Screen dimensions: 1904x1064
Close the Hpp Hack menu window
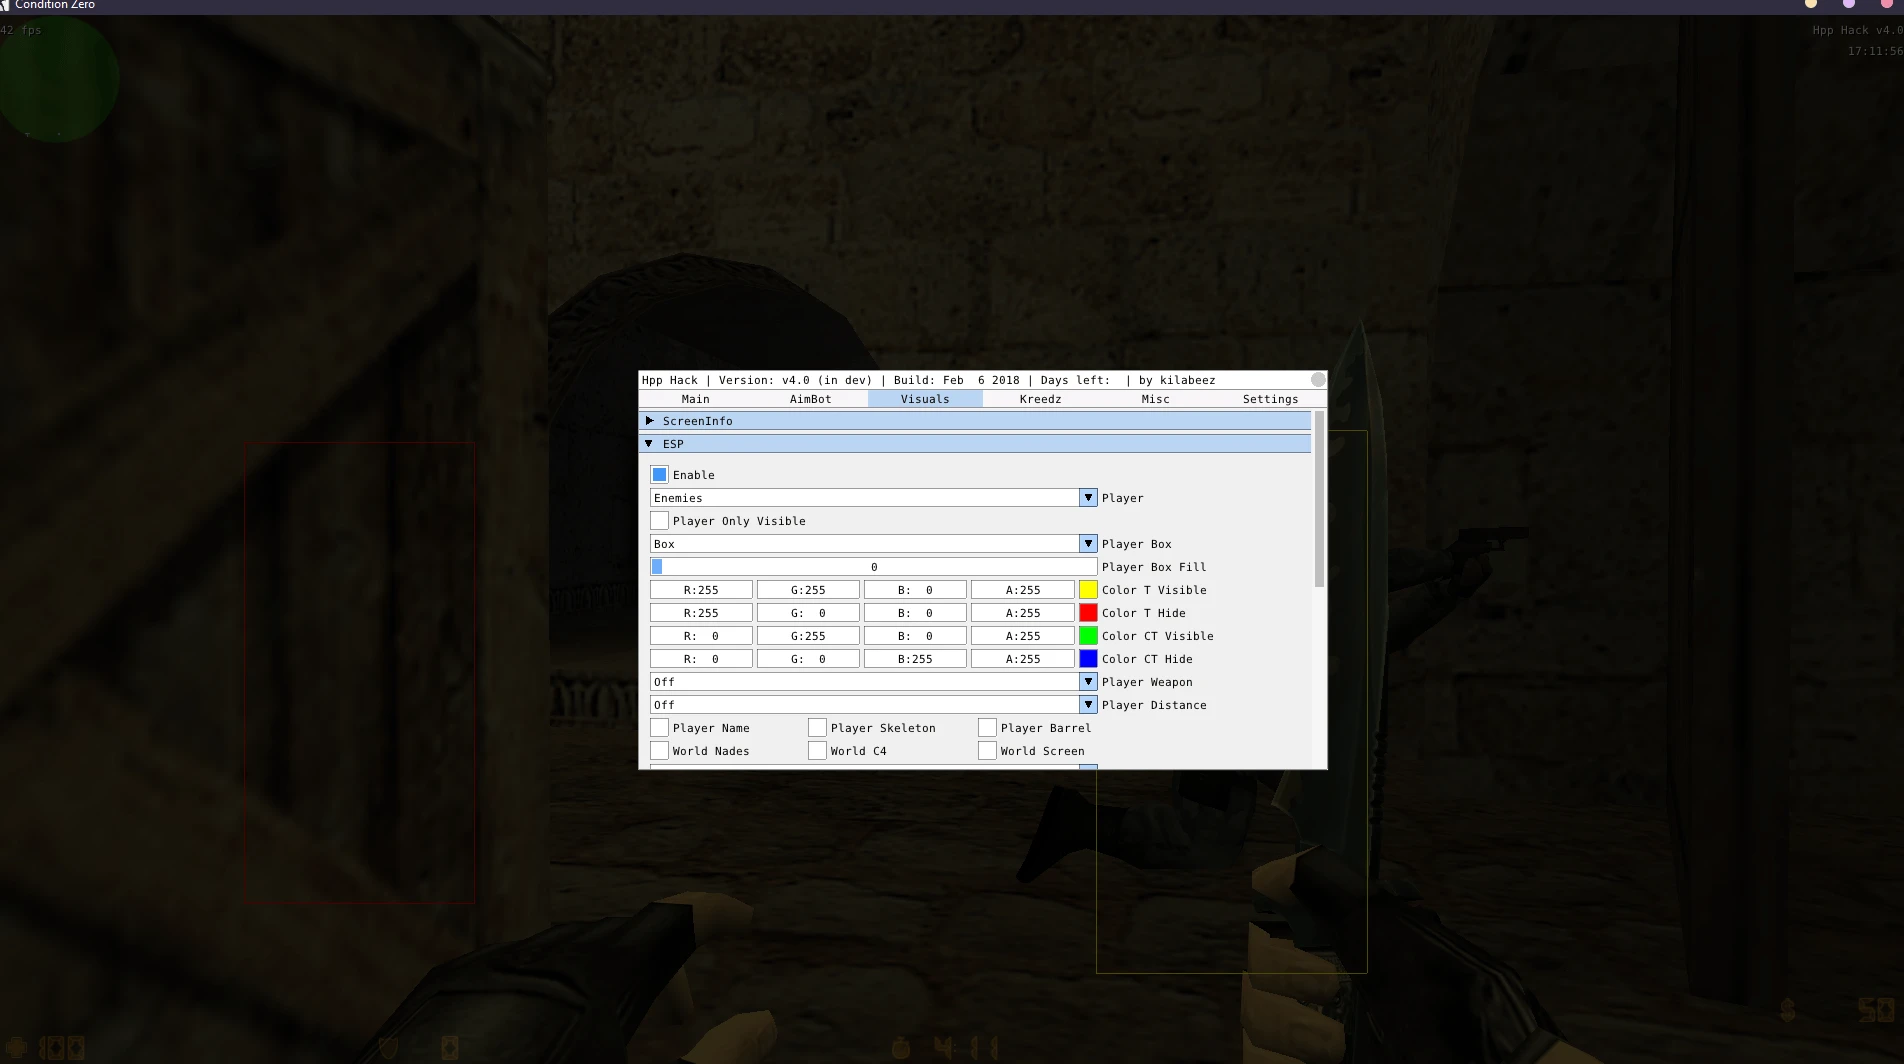coord(1318,380)
